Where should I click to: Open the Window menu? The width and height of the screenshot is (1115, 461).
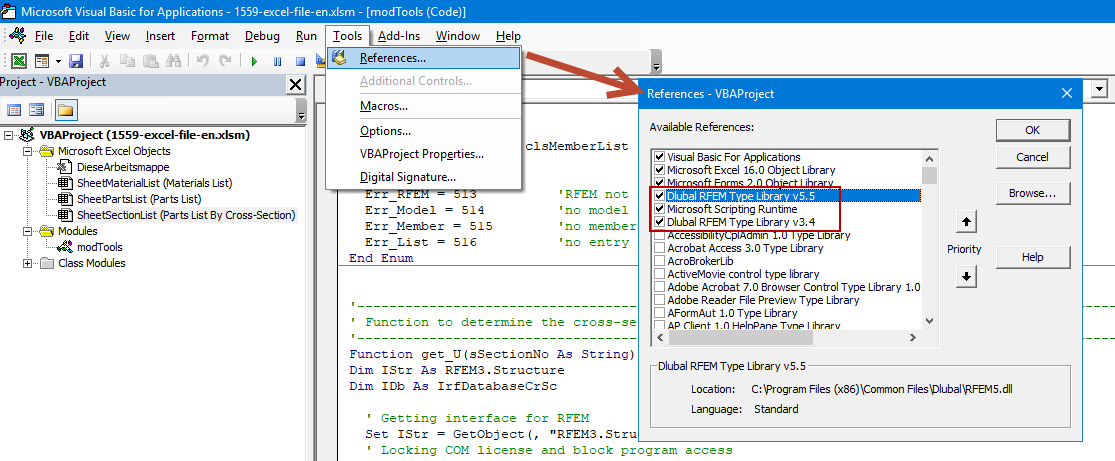click(457, 36)
